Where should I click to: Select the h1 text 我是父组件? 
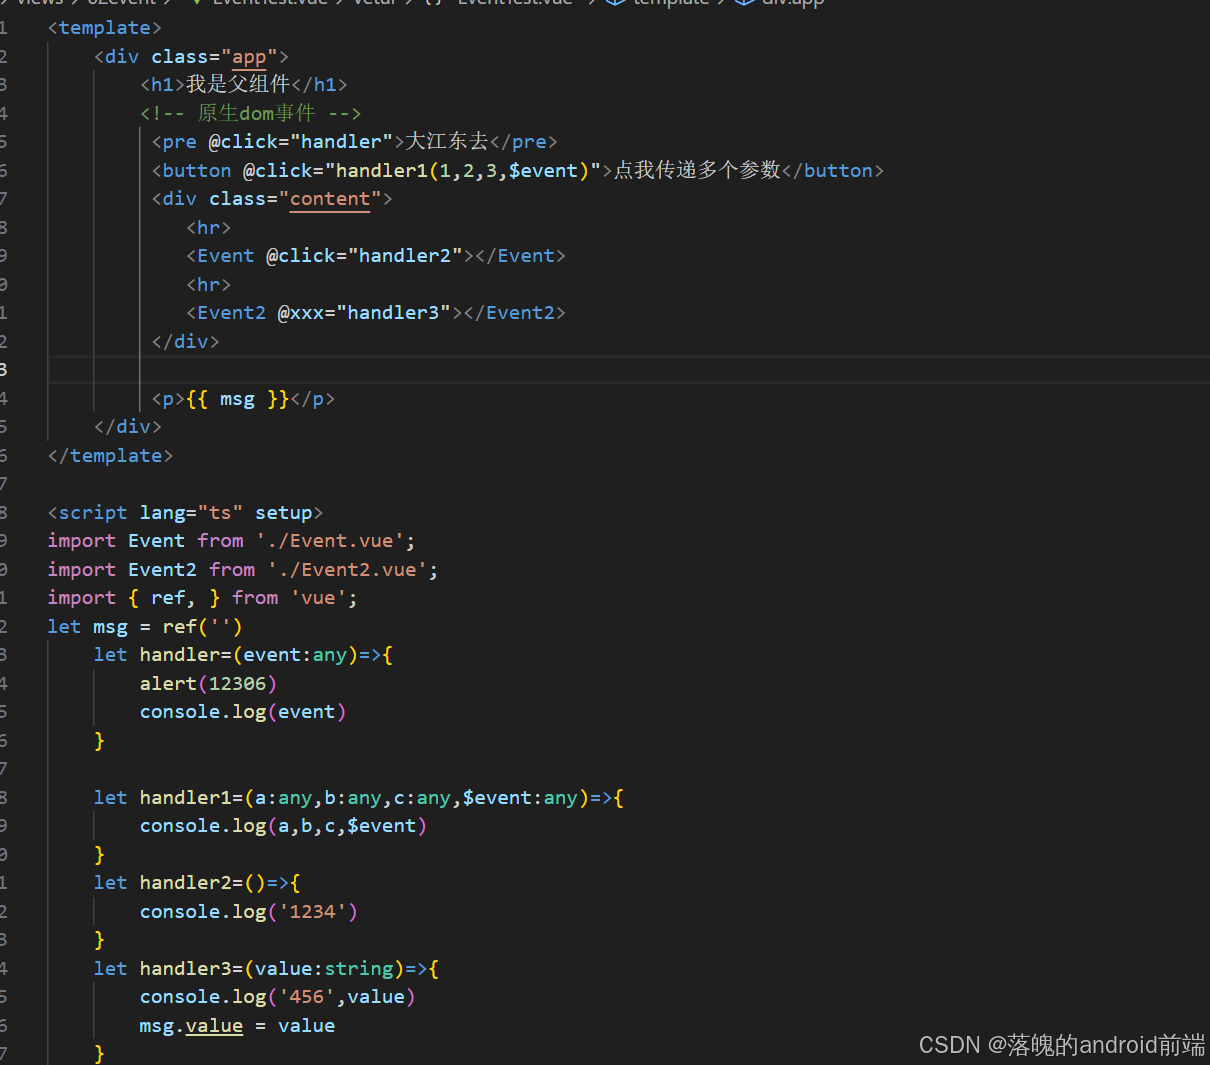238,85
